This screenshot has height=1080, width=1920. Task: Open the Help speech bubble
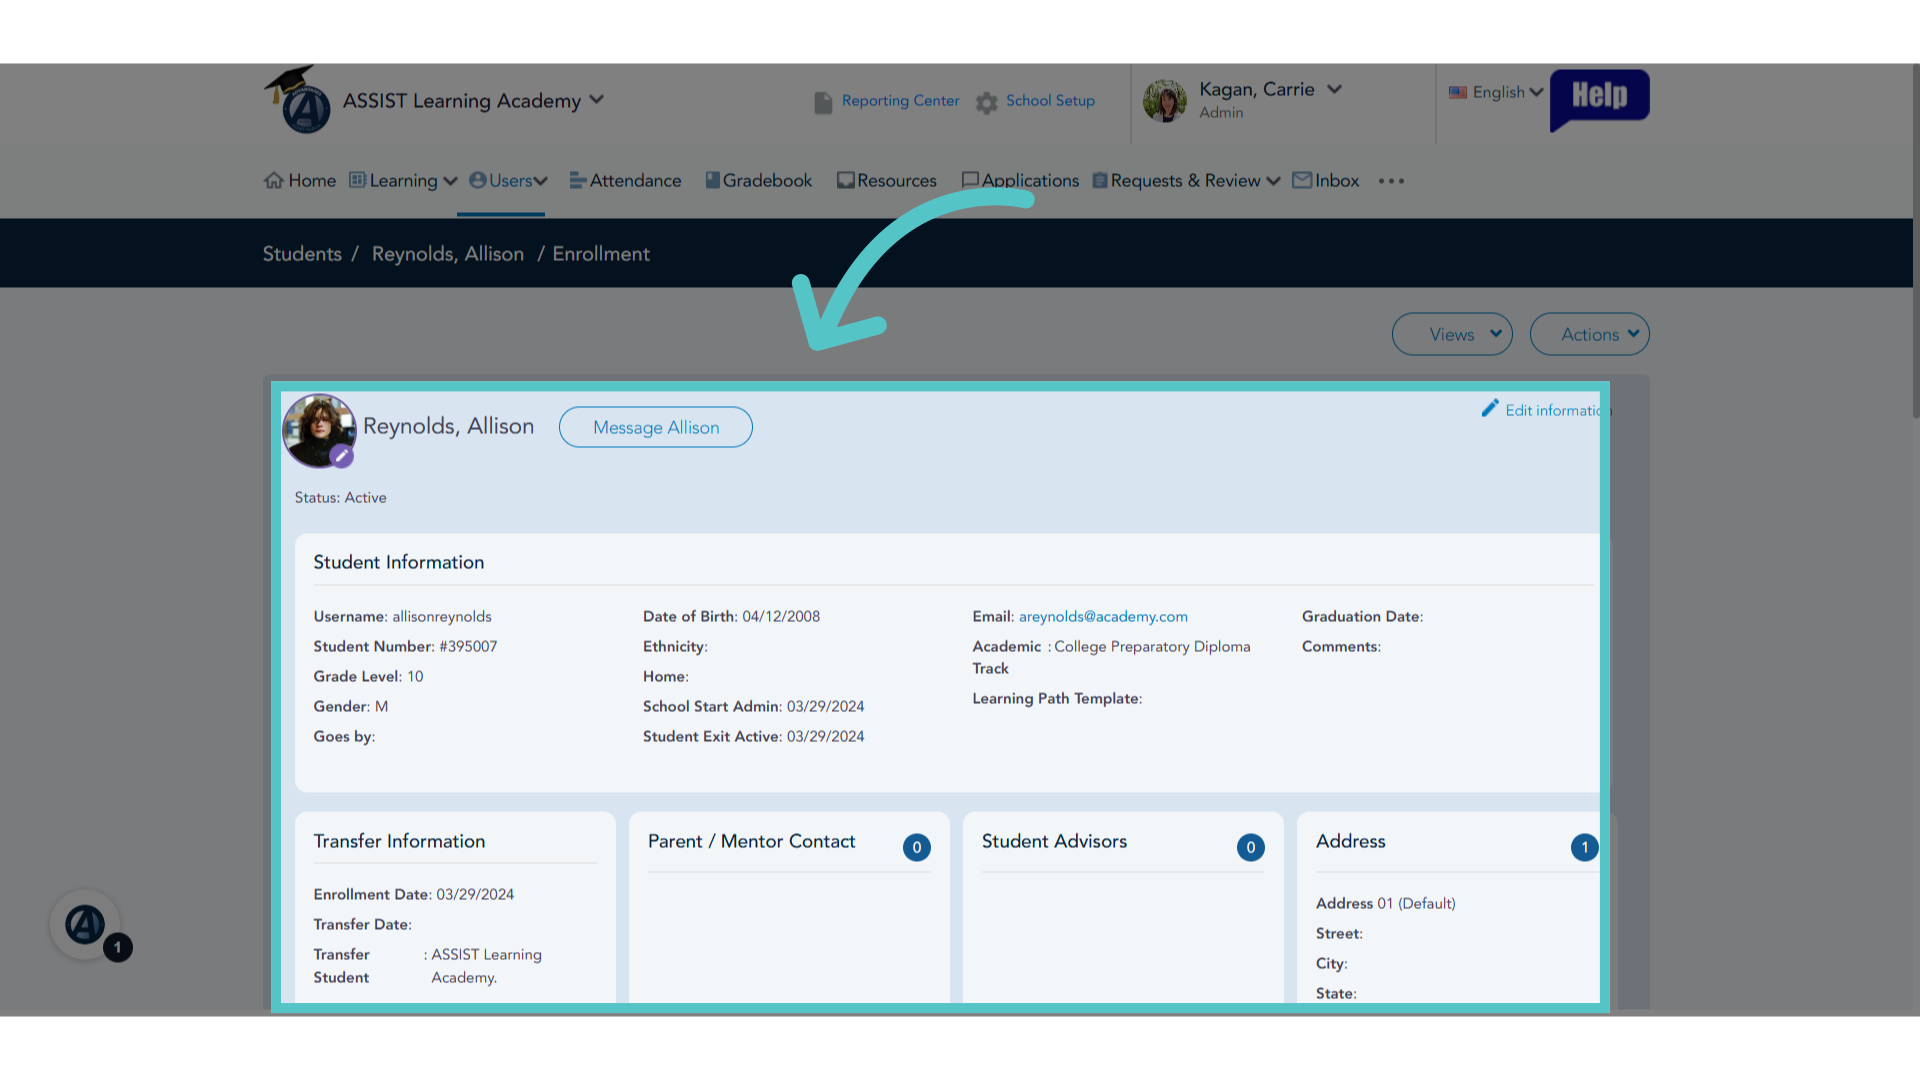coord(1599,98)
